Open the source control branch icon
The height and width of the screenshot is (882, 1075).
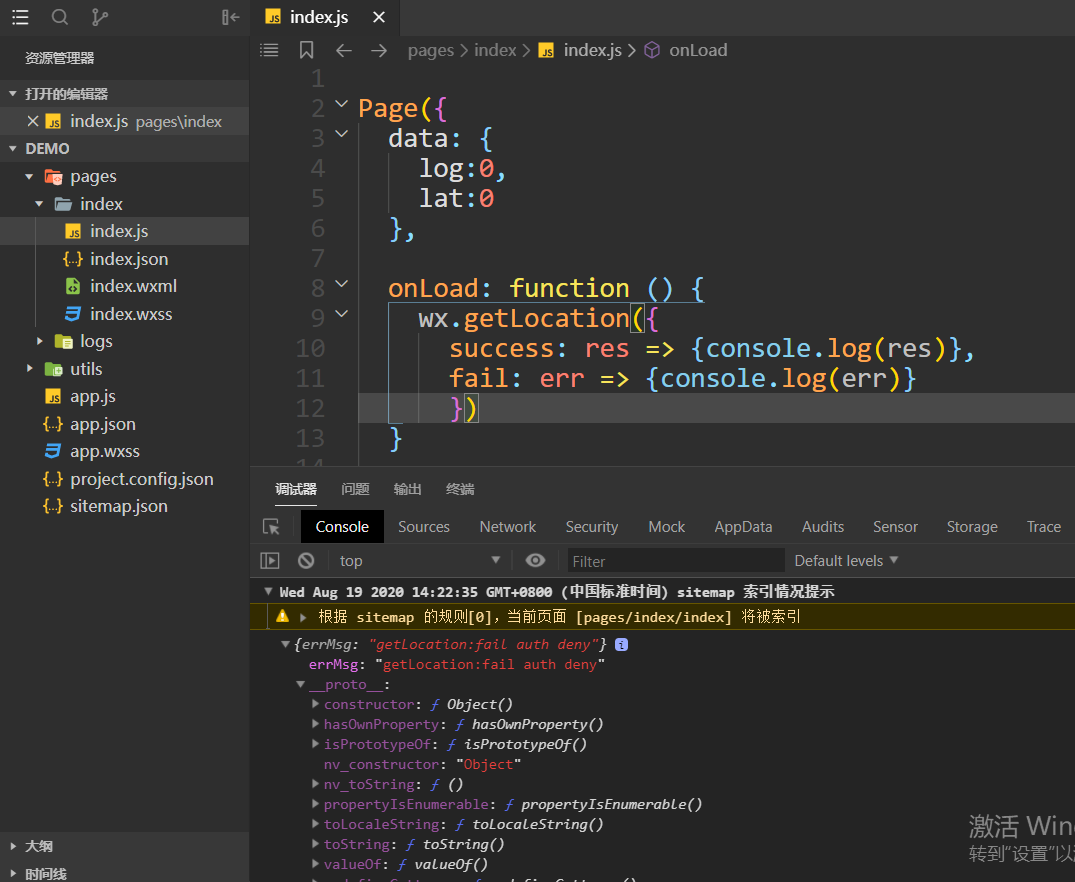coord(100,17)
